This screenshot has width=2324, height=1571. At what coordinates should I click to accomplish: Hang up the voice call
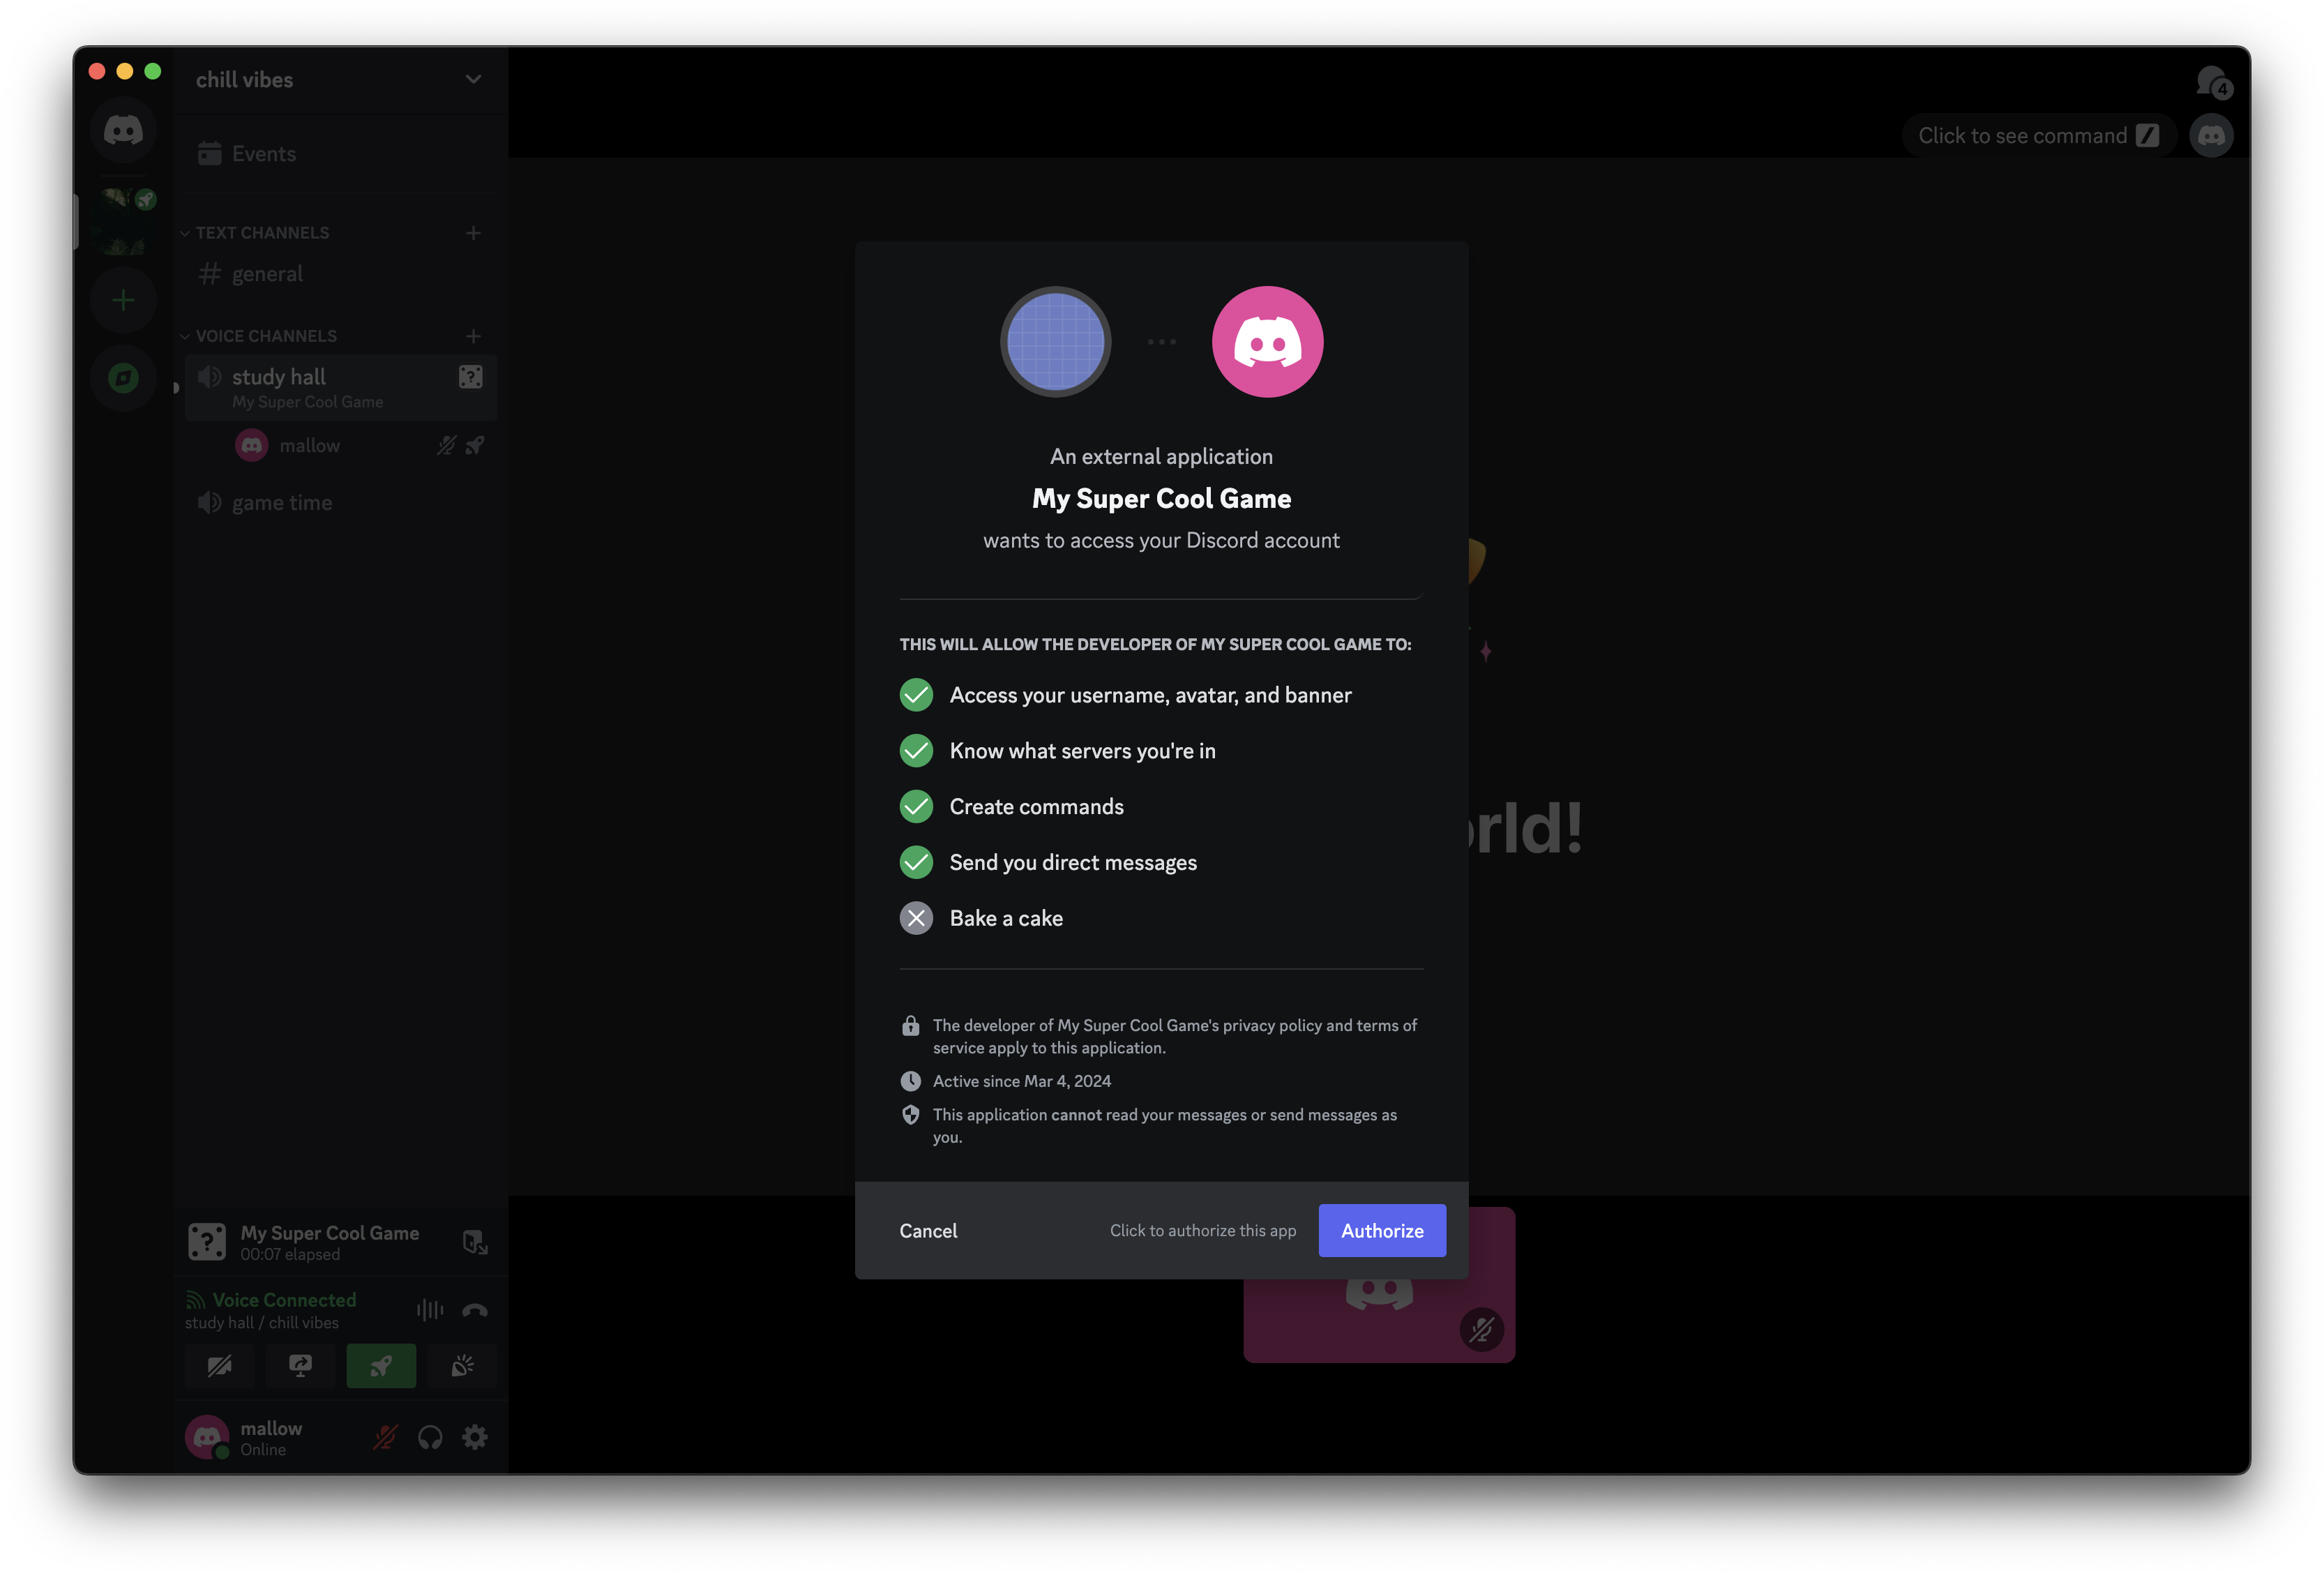476,1311
